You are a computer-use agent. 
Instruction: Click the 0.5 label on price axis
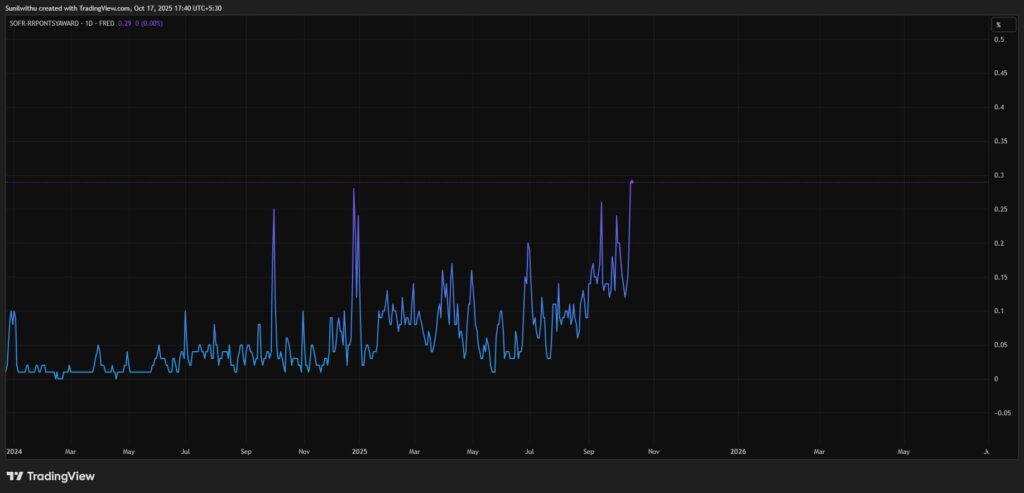[998, 39]
